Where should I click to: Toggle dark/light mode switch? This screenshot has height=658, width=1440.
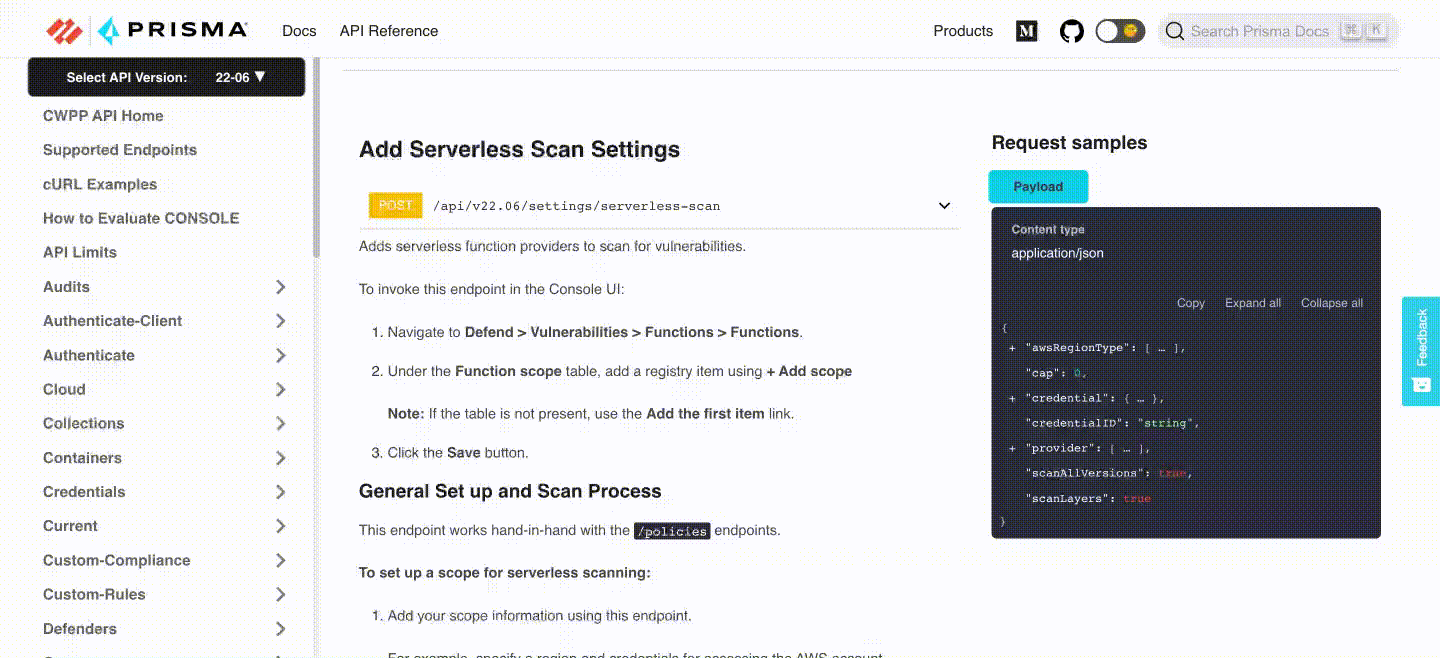click(x=1120, y=31)
